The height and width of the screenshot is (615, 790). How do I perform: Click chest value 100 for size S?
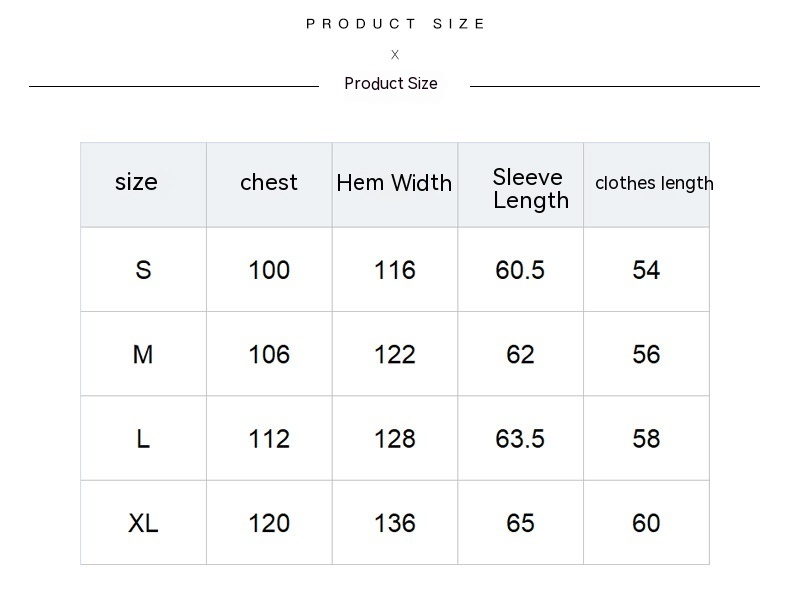click(269, 270)
